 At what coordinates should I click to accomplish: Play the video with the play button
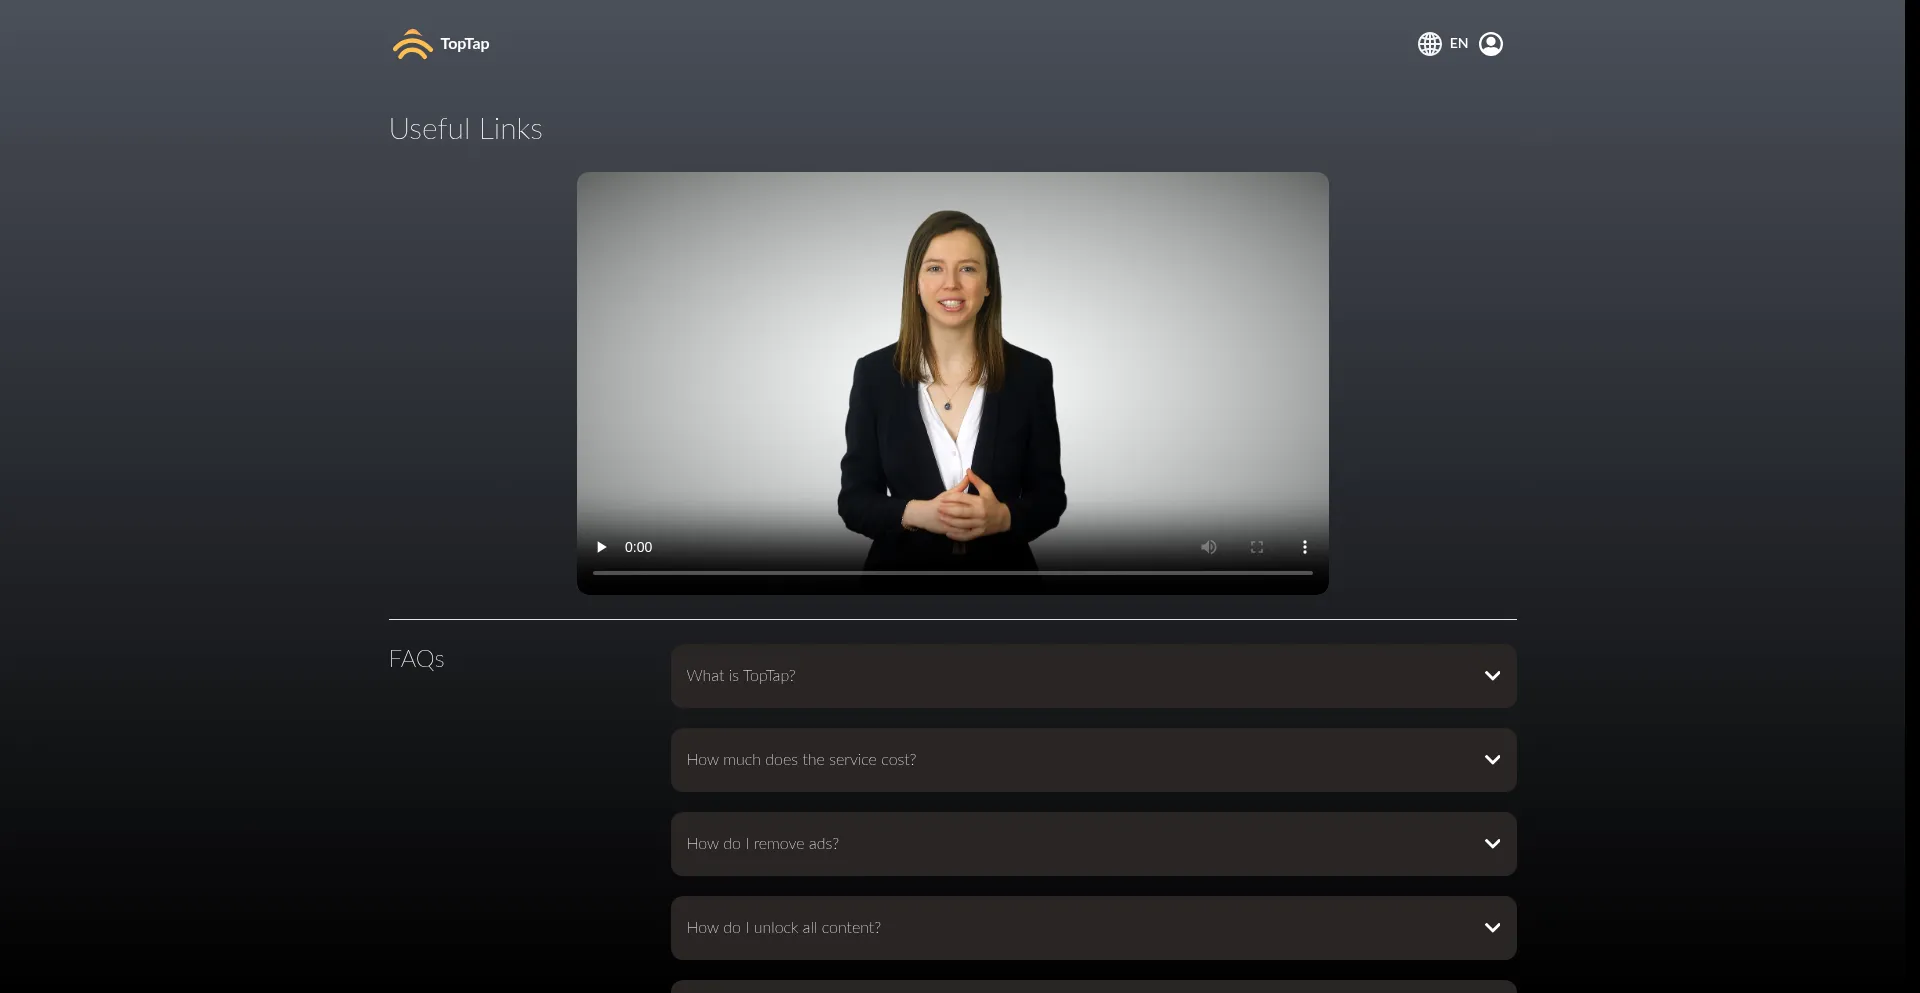click(x=601, y=547)
